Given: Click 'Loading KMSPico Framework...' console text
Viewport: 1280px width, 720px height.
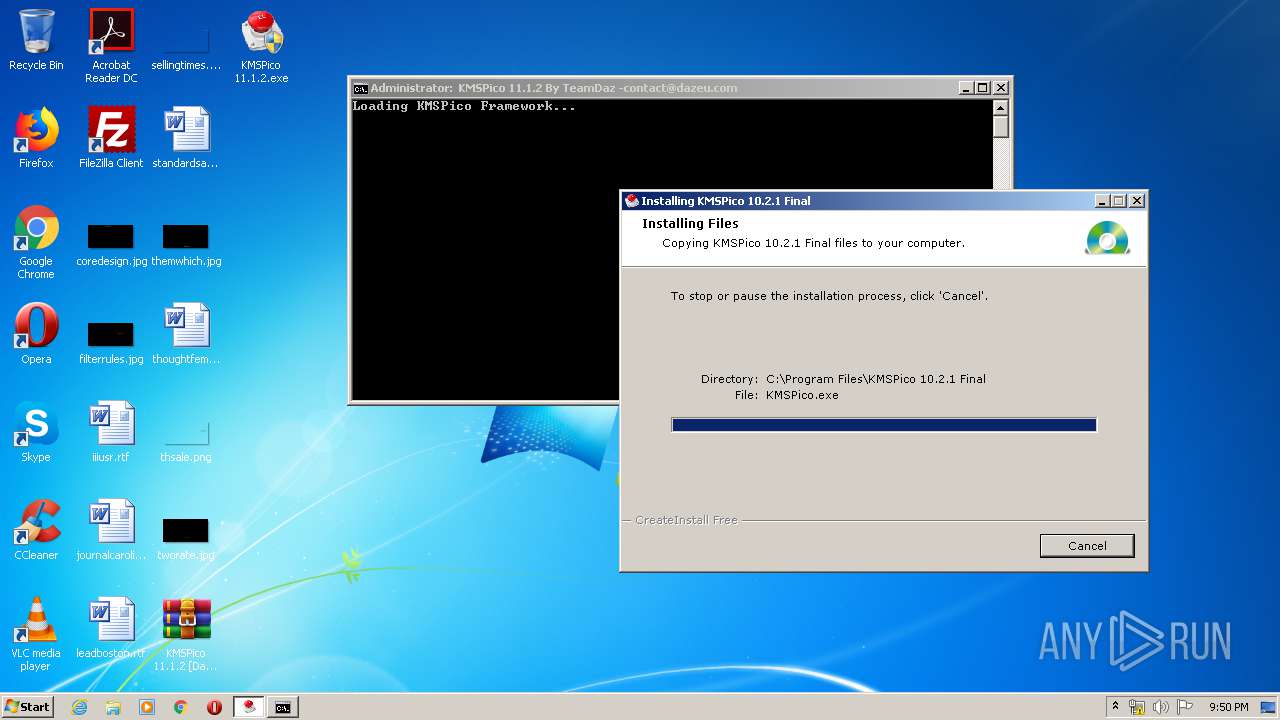Looking at the screenshot, I should point(464,106).
